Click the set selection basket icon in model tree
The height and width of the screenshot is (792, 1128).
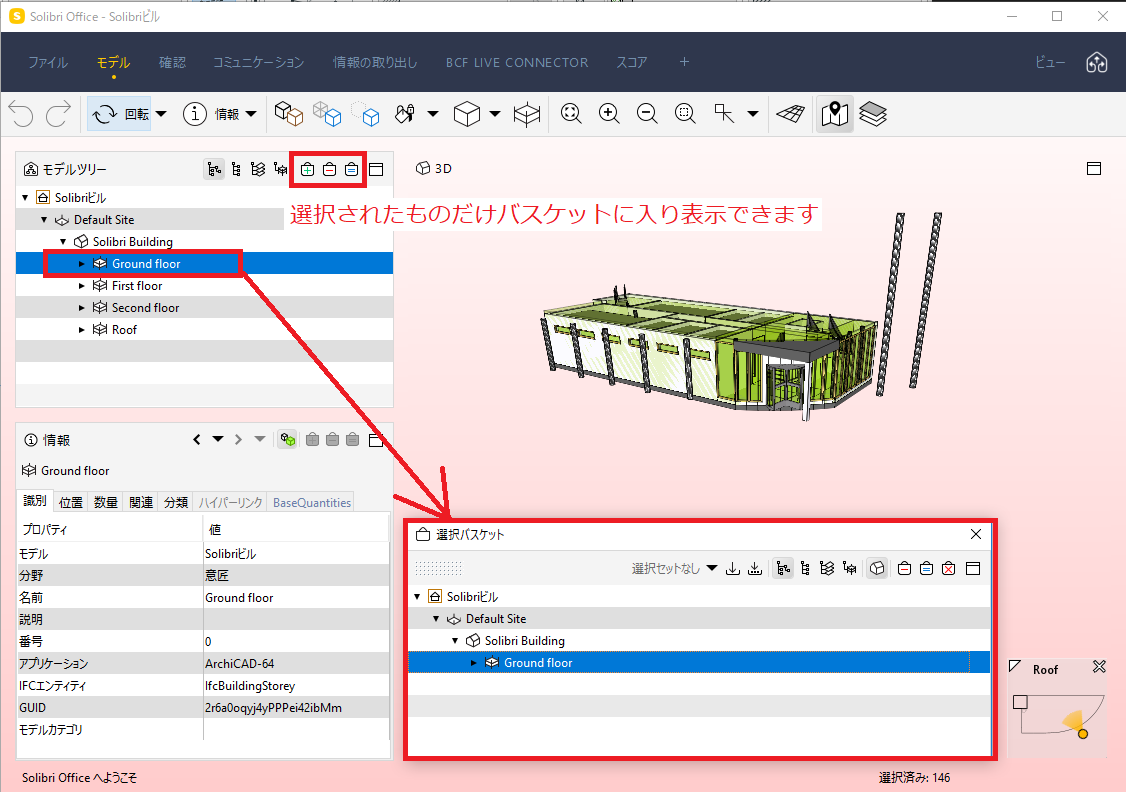pos(351,170)
